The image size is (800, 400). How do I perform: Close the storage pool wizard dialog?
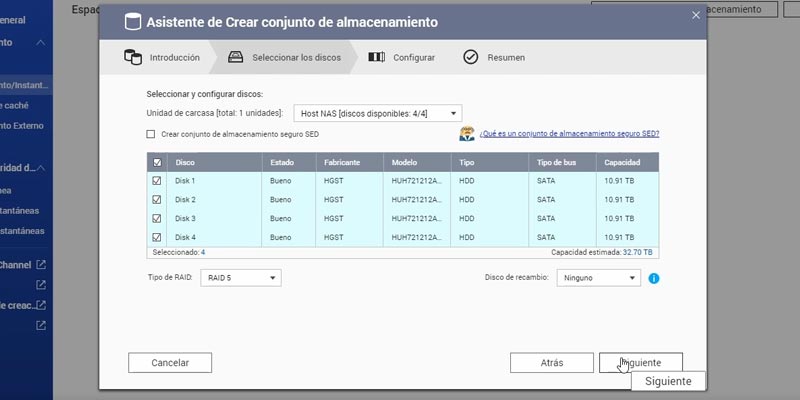coord(696,15)
